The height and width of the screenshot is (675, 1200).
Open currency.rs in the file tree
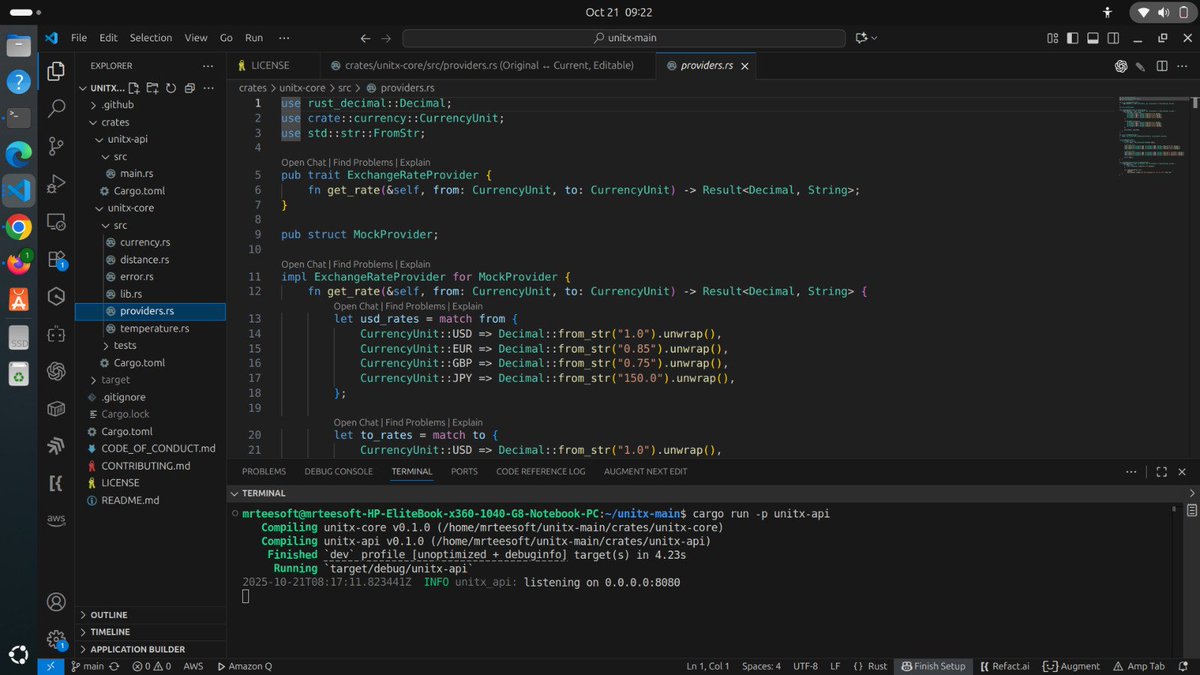coord(146,242)
